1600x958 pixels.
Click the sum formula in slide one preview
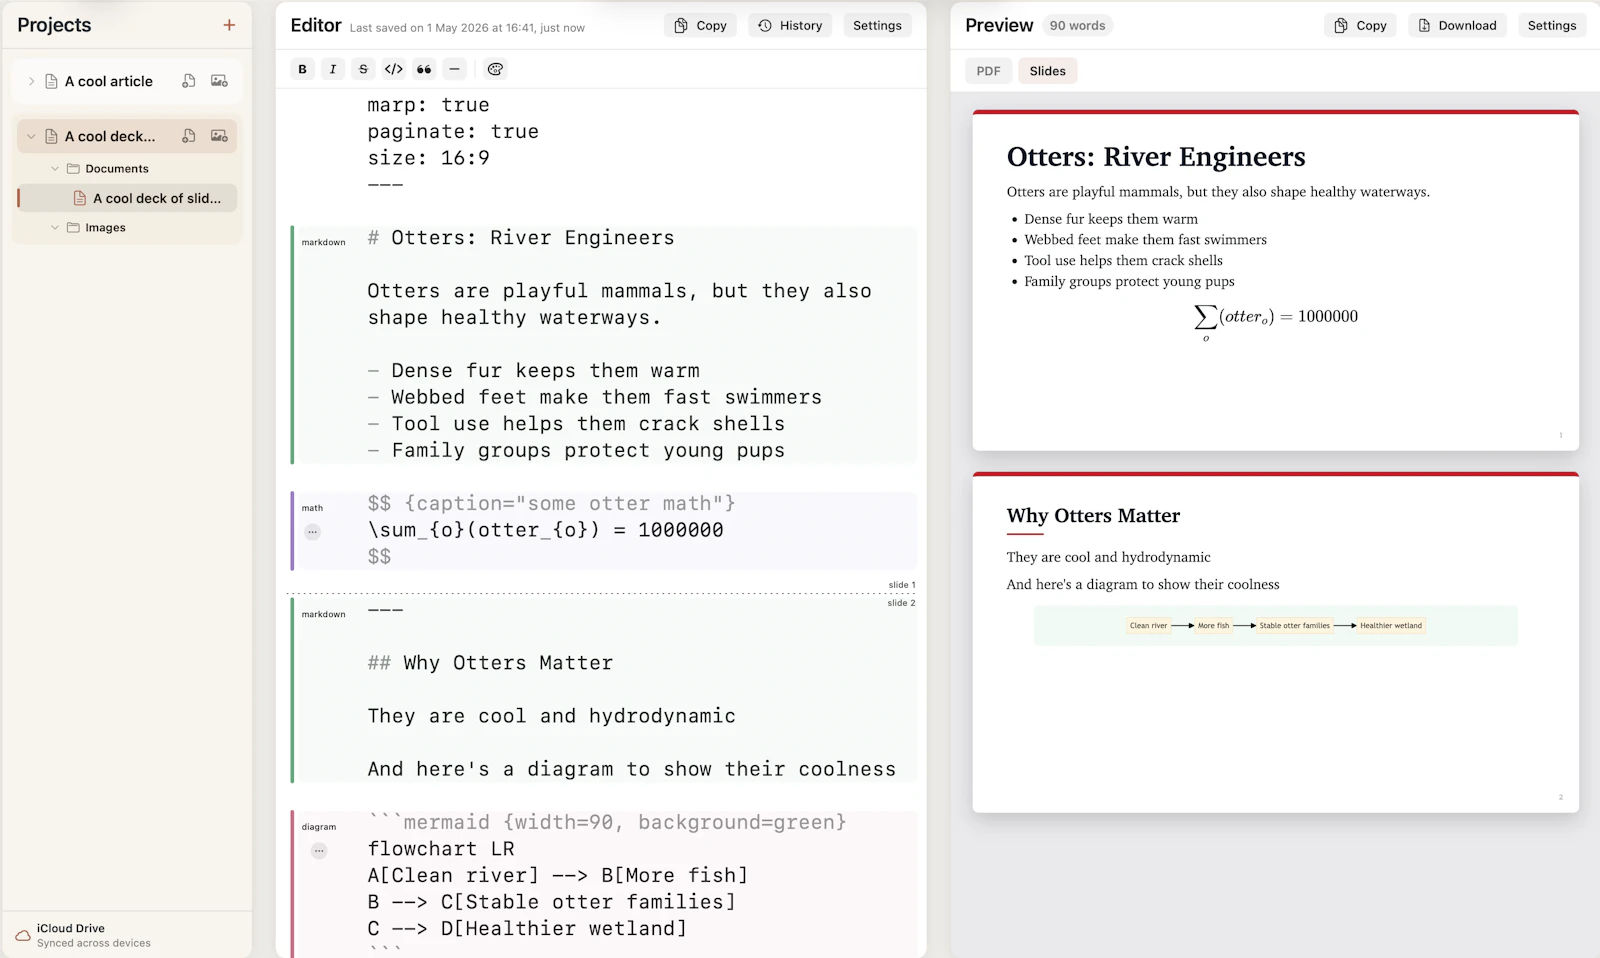click(x=1275, y=320)
